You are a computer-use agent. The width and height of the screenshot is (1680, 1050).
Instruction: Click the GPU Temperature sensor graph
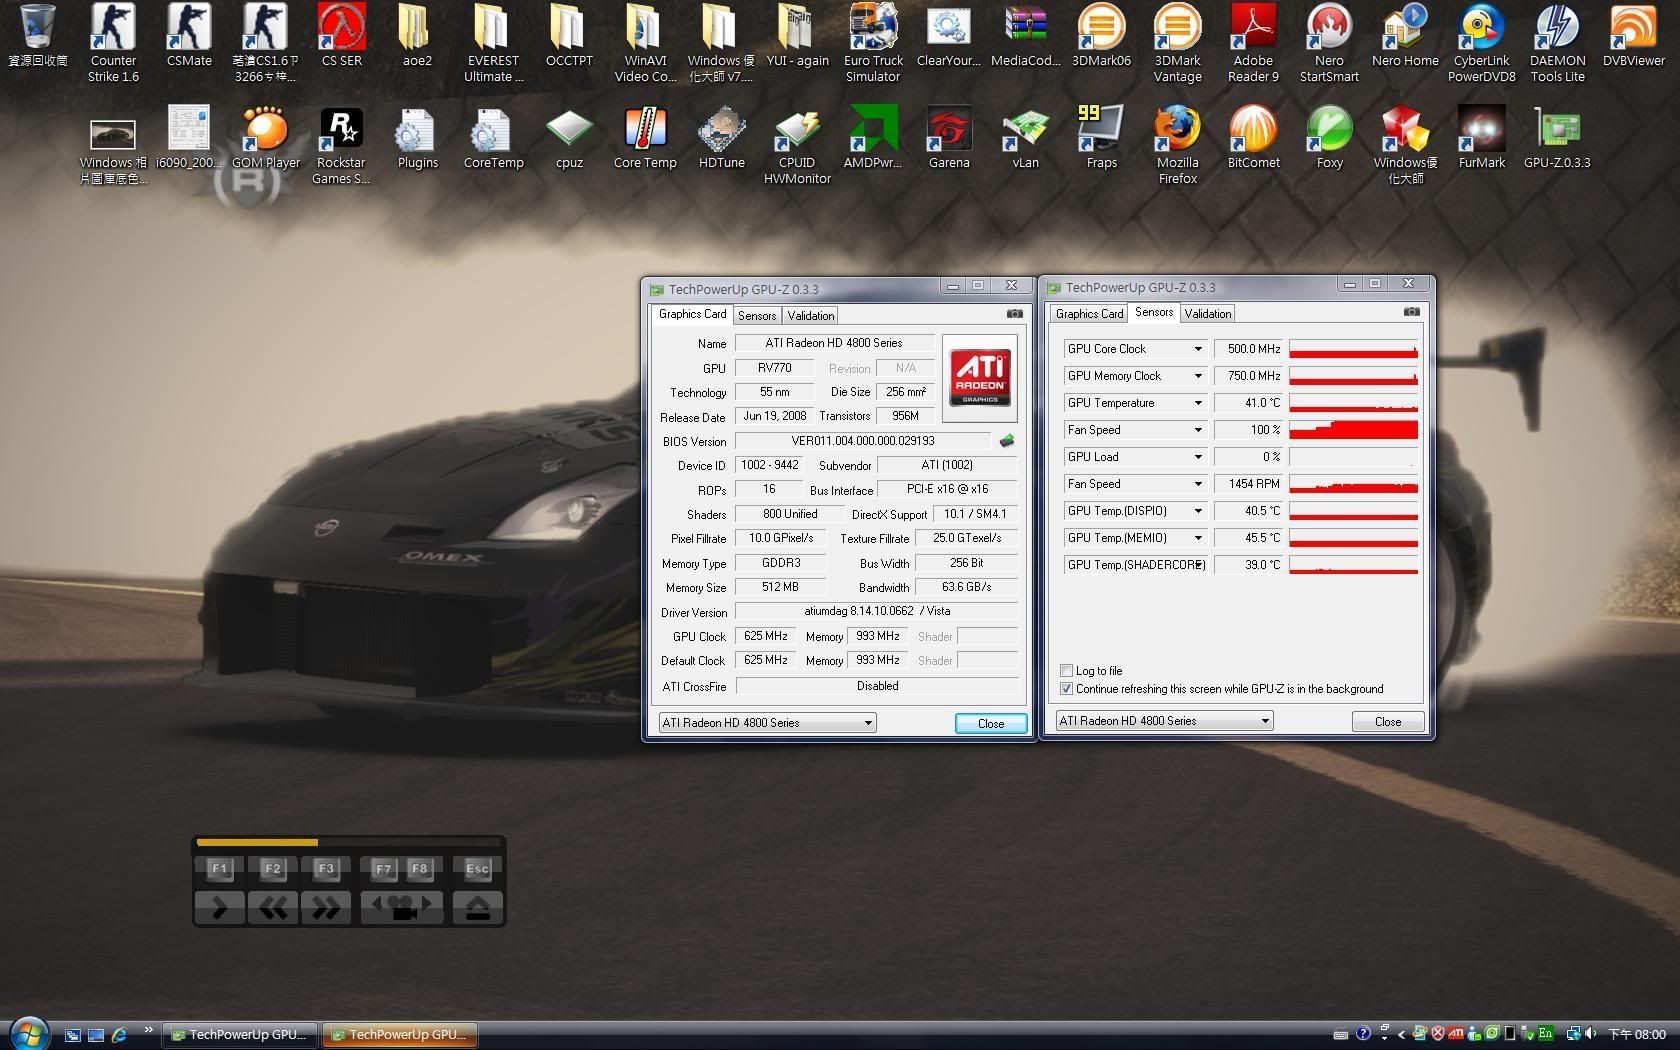[1353, 403]
